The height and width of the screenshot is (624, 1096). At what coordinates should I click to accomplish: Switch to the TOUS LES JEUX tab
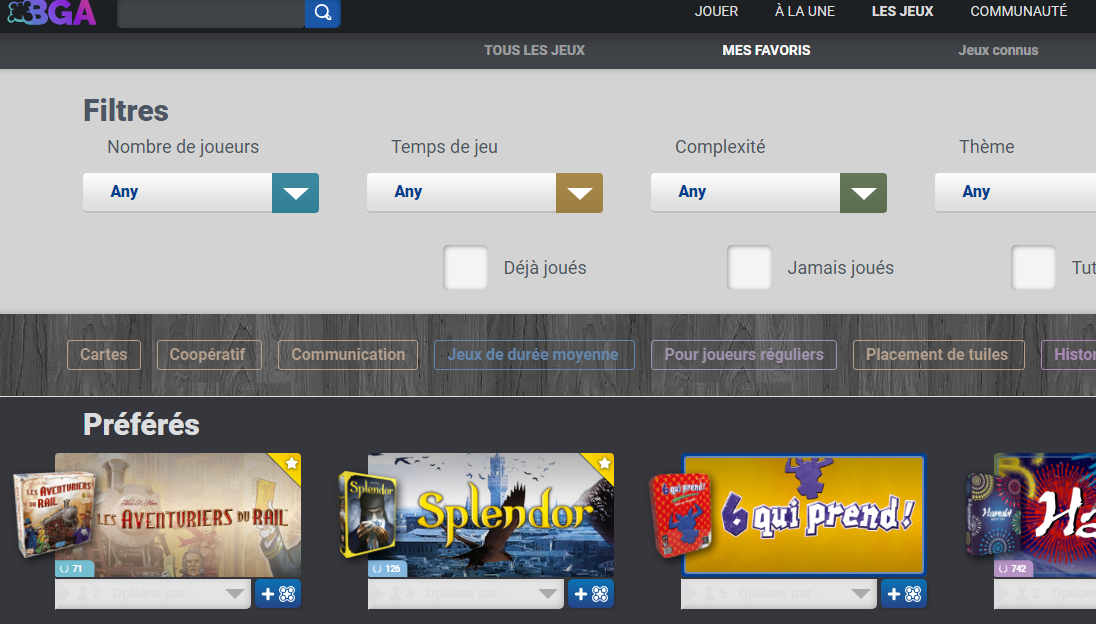[535, 50]
